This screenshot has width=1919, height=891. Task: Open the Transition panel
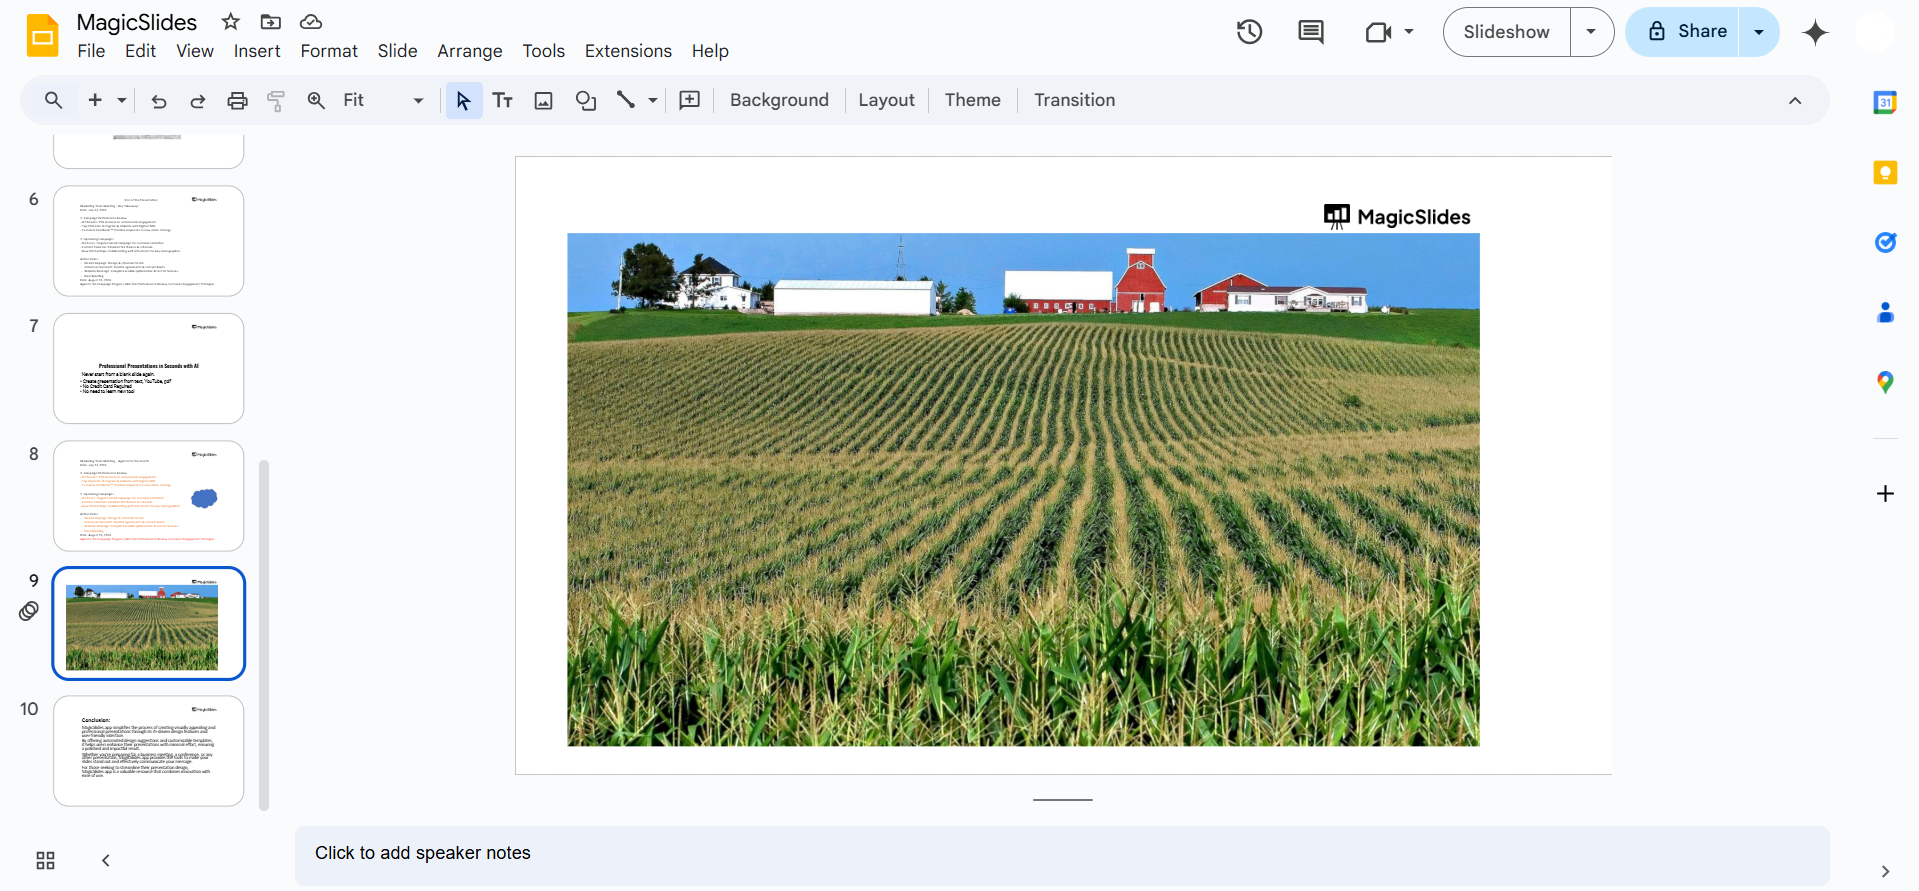point(1074,100)
